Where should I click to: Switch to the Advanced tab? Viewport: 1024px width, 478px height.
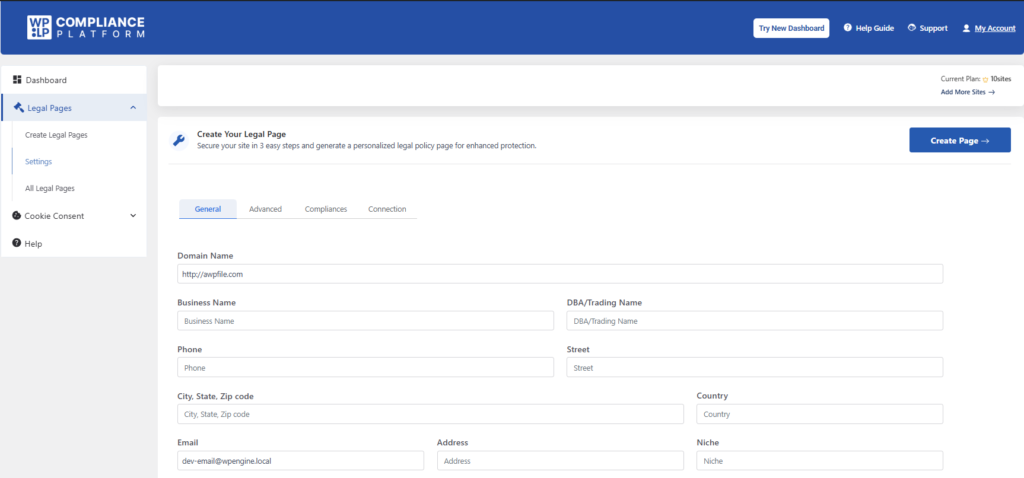265,209
